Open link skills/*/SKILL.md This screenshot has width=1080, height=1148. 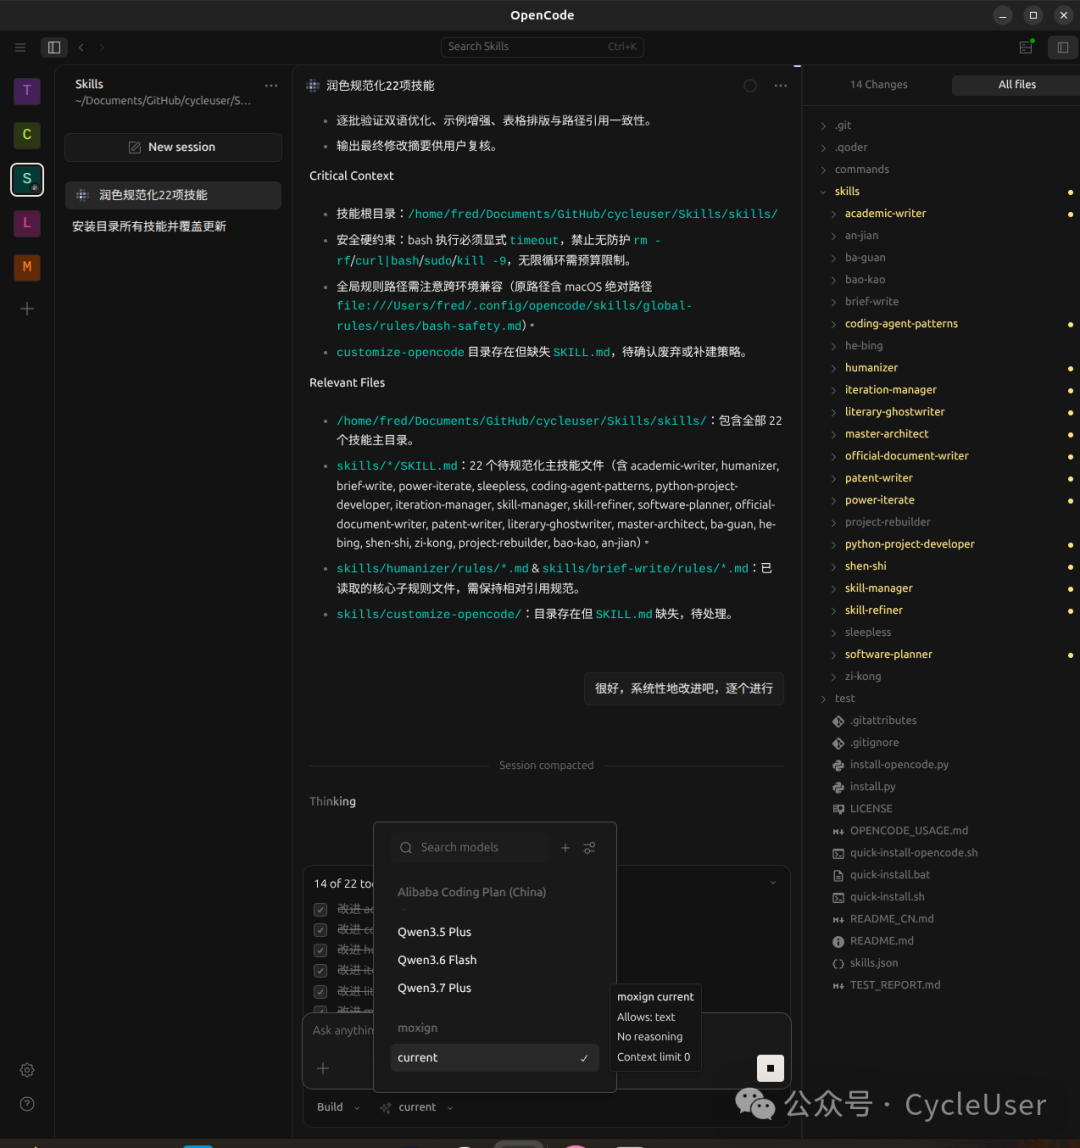click(396, 466)
